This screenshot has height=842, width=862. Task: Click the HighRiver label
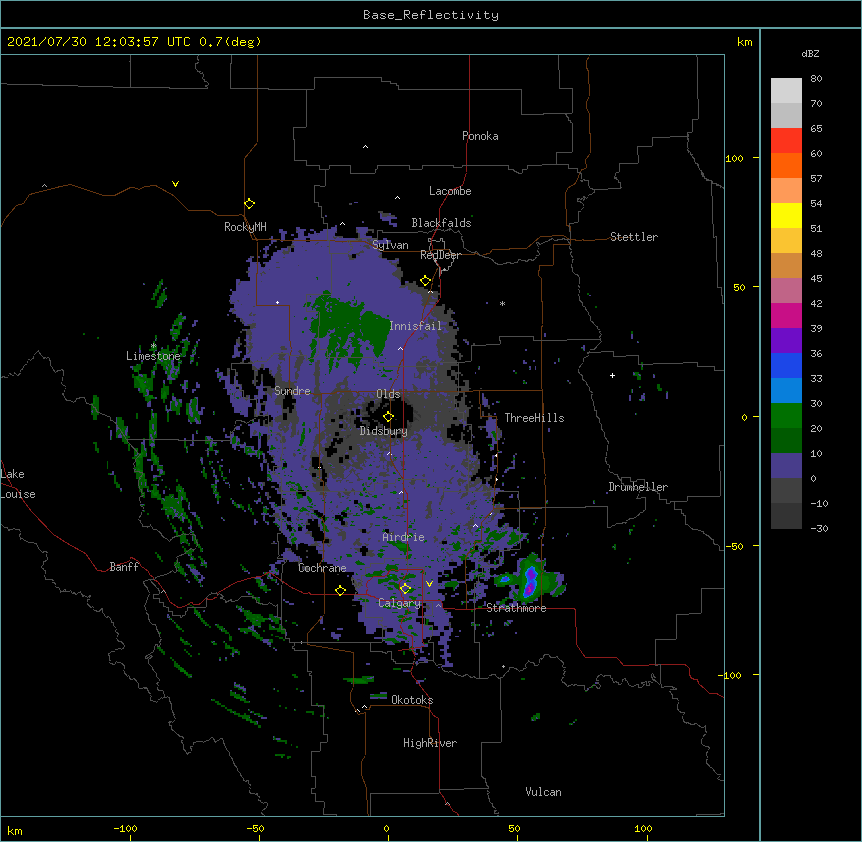[430, 743]
